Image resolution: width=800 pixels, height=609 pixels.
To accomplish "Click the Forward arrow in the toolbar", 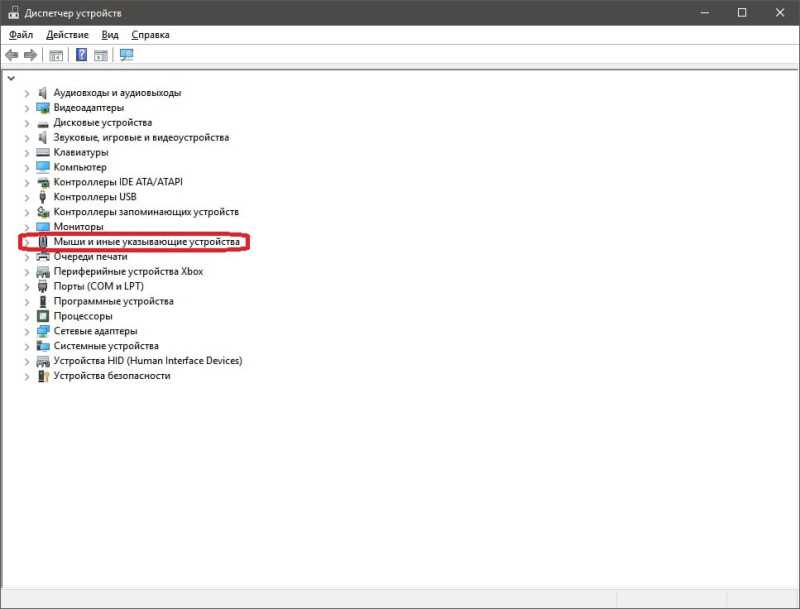I will pos(30,55).
